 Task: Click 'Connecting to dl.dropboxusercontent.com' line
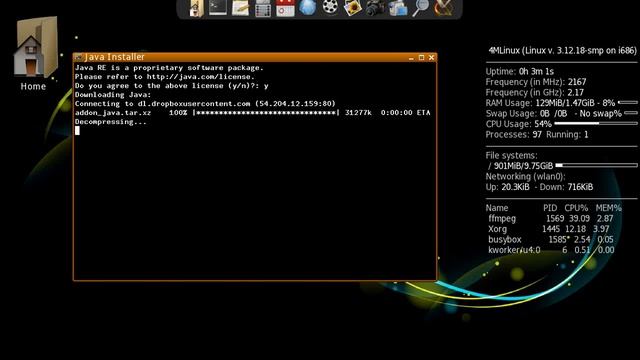coord(205,104)
